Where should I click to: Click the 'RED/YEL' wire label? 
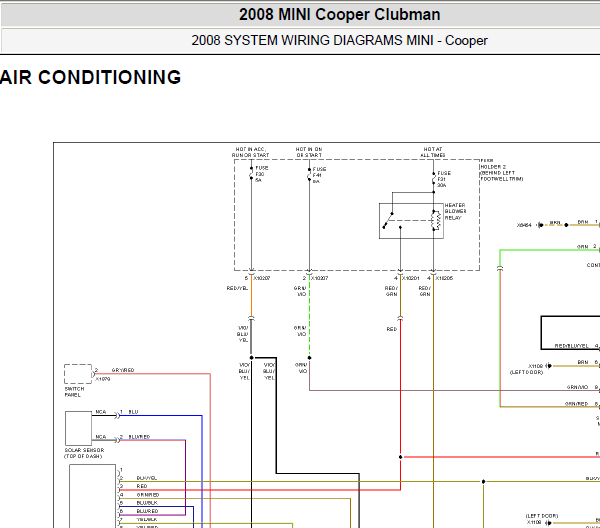(237, 288)
